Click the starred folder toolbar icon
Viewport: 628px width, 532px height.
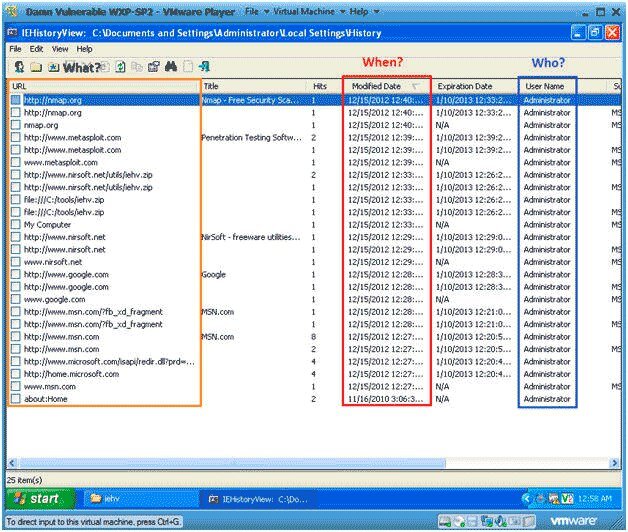[53, 67]
